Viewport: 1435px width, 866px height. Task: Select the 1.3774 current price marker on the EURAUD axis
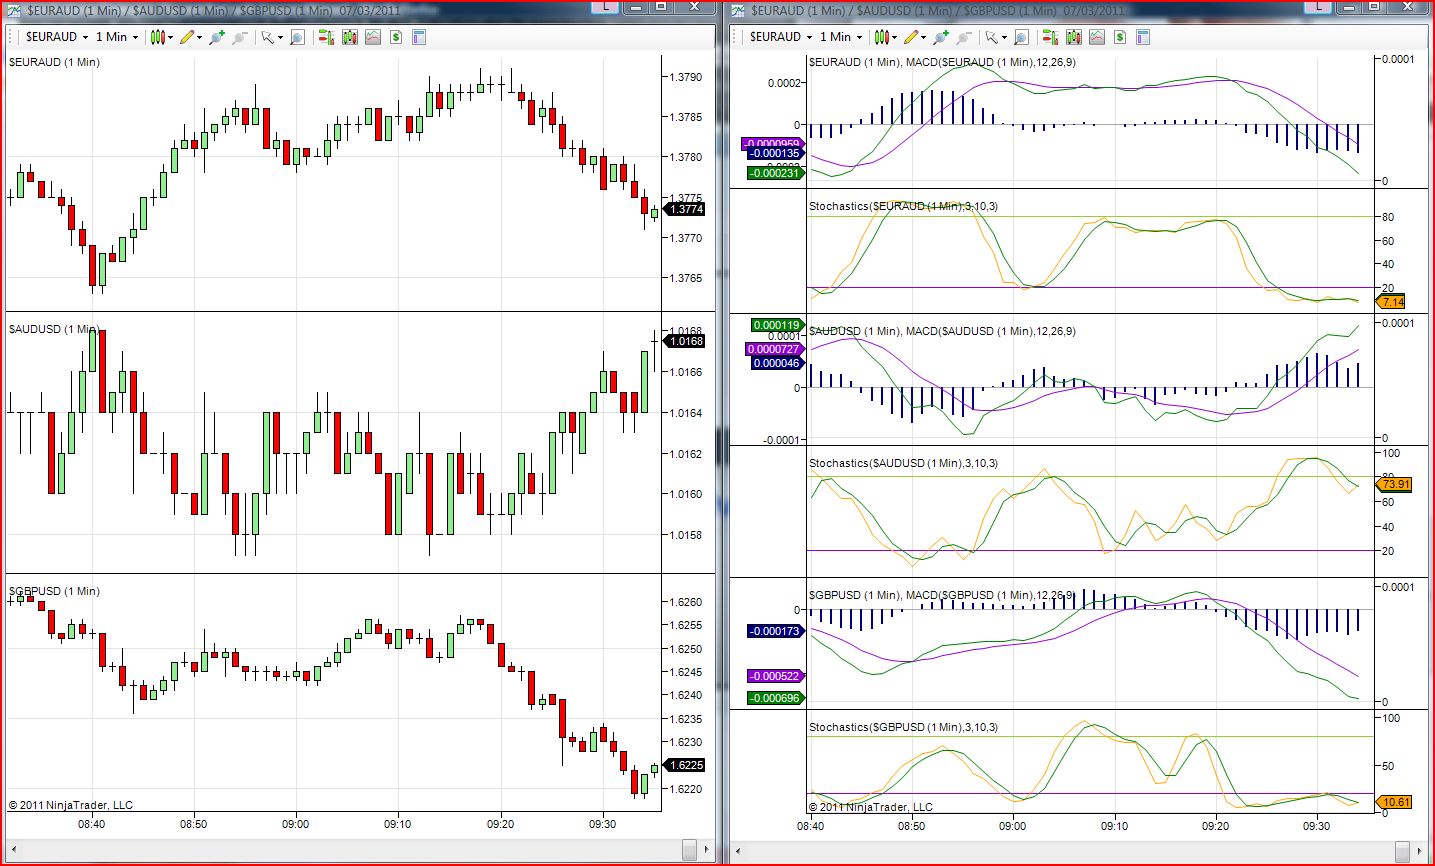[685, 209]
